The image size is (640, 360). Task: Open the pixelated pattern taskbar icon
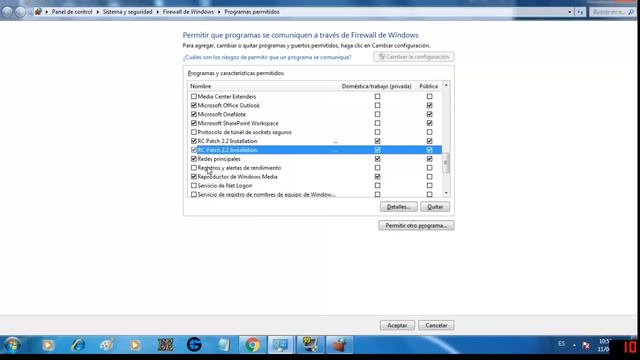(165, 345)
